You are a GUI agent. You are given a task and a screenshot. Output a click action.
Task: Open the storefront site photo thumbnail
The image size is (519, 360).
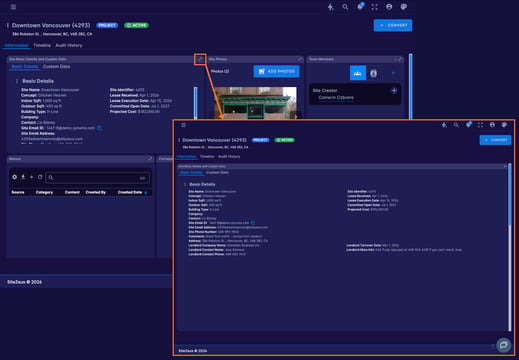[x=255, y=103]
